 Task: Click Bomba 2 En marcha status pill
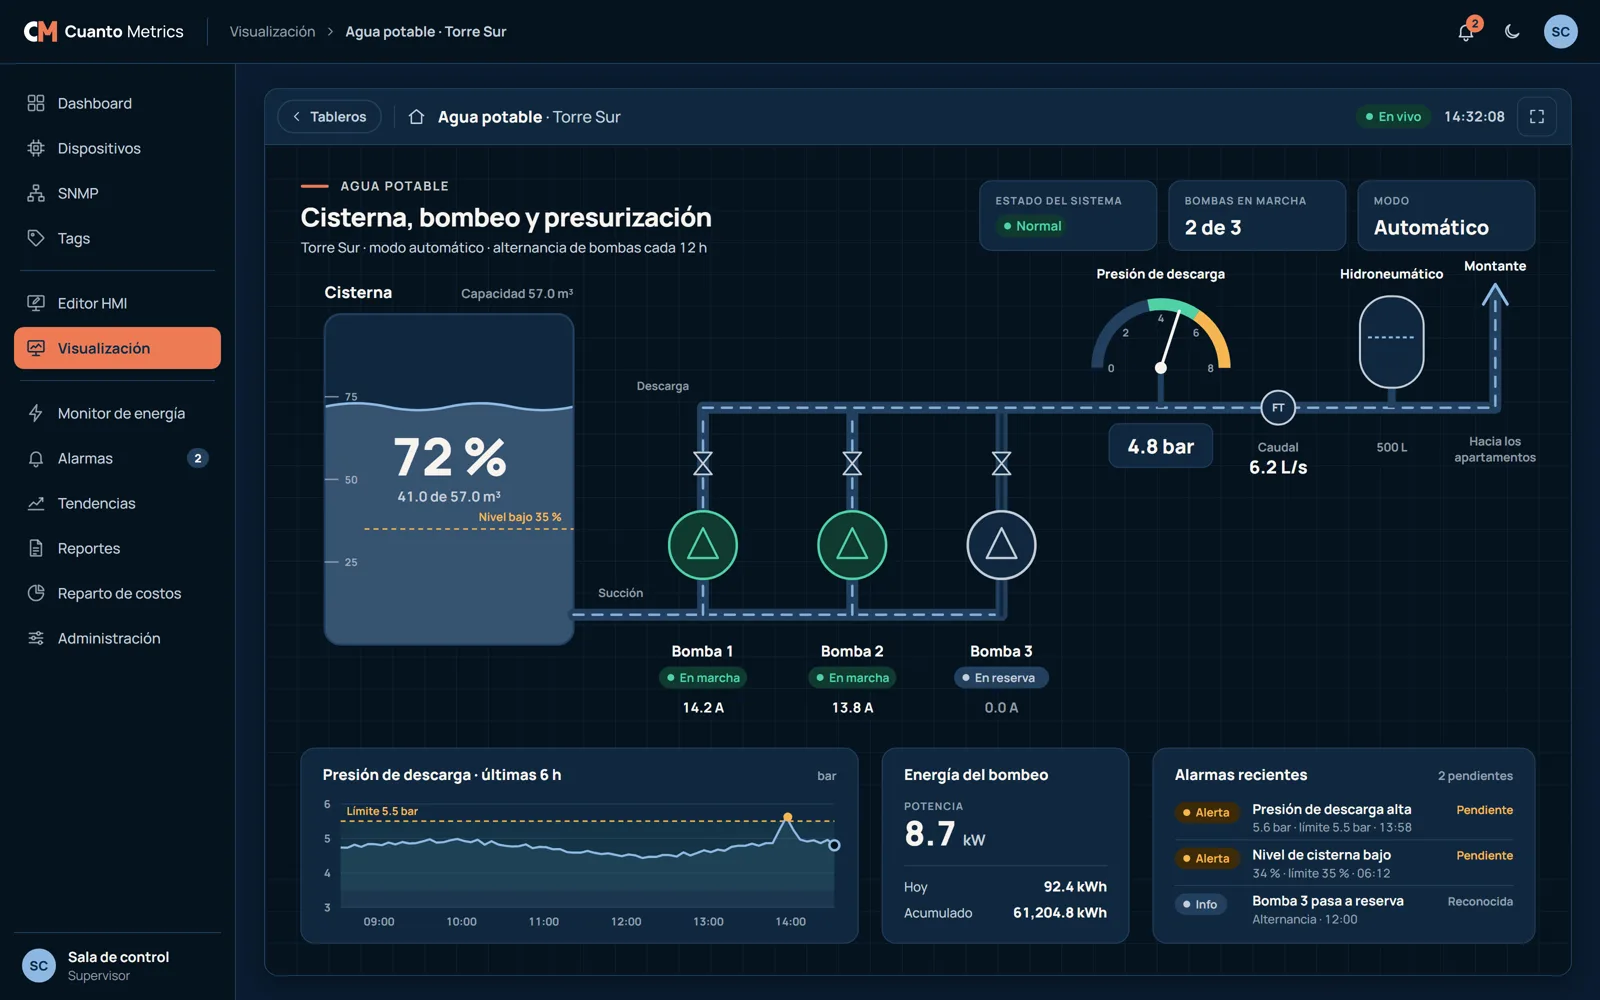[x=852, y=678]
